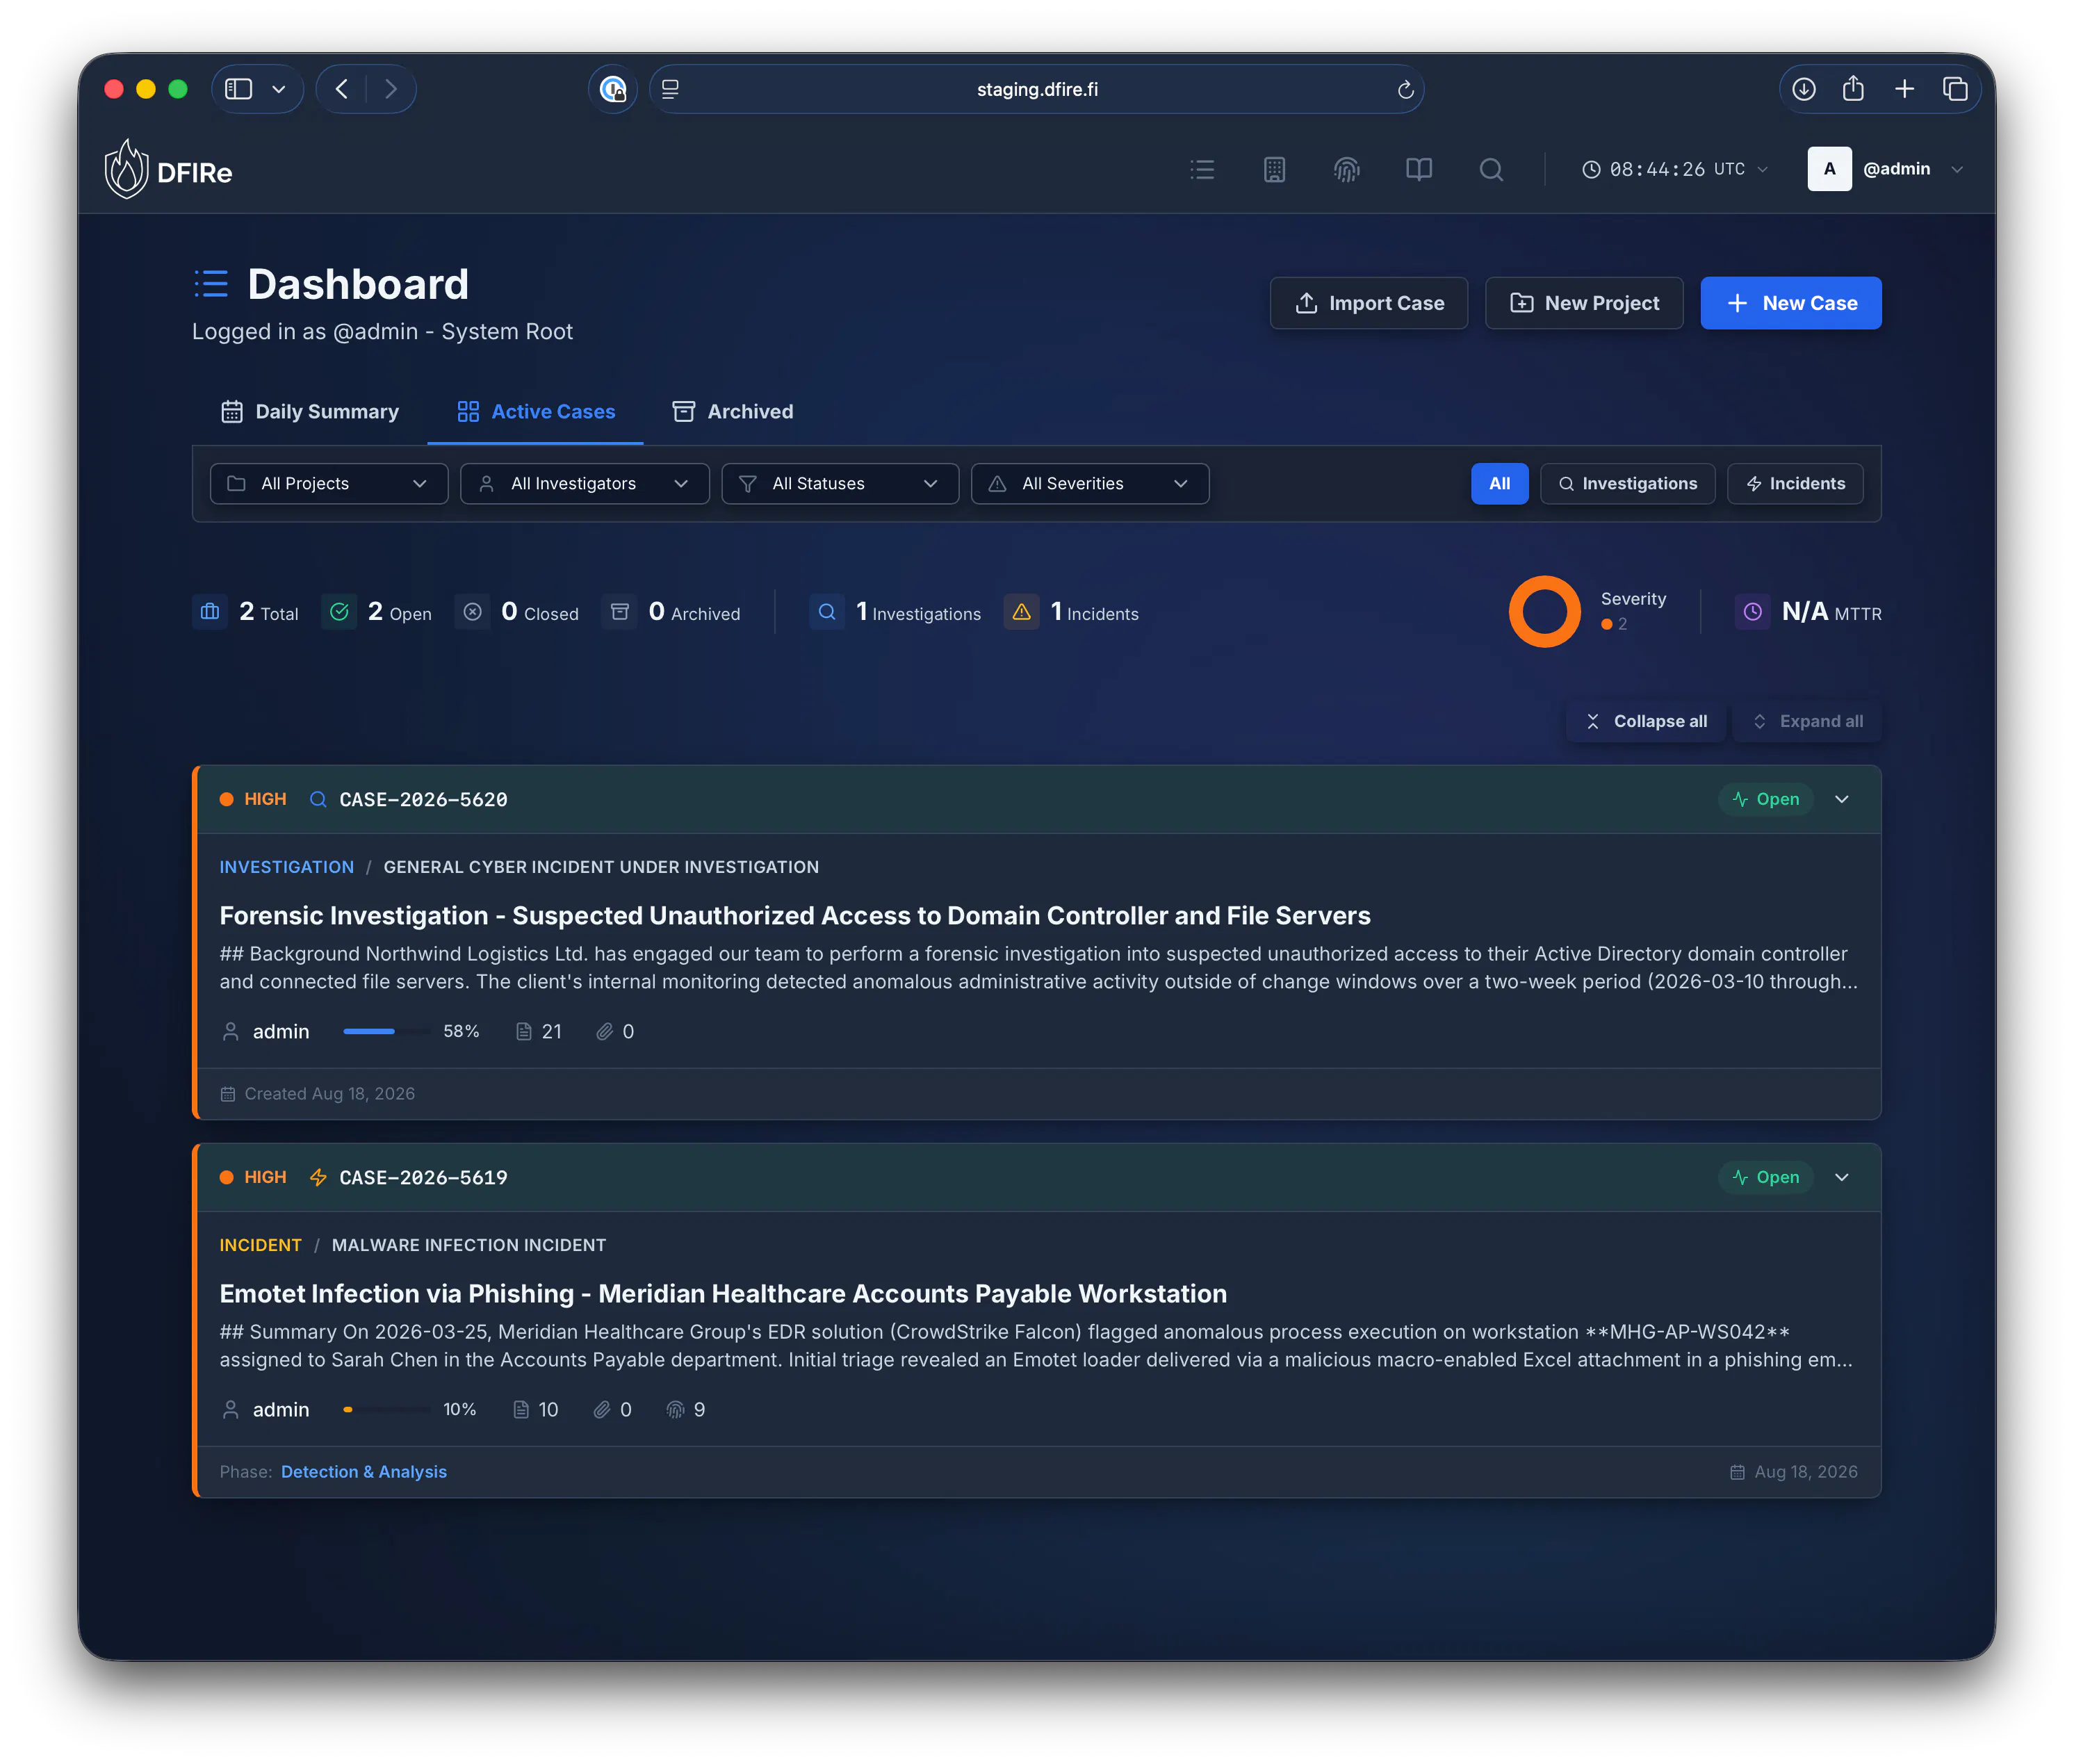Image resolution: width=2074 pixels, height=1764 pixels.
Task: Click the attachments paperclip icon on CASE-2026-5620
Action: coord(604,1031)
